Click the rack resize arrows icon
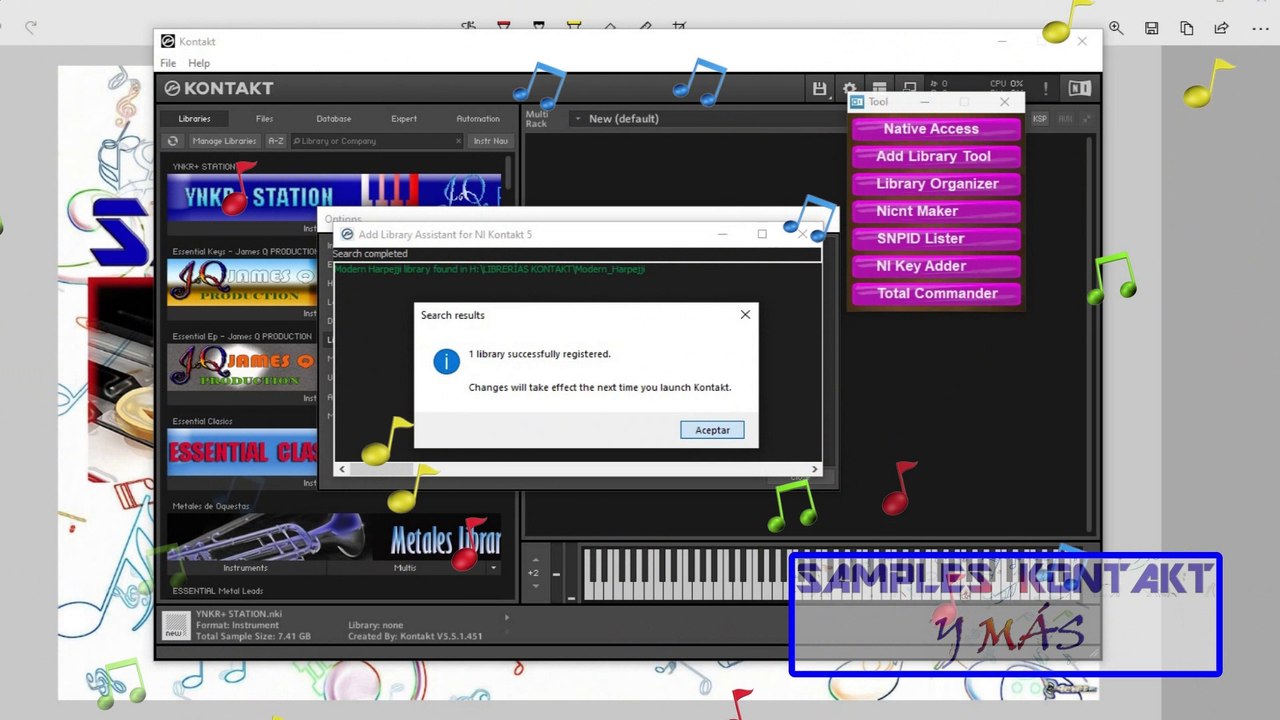Image resolution: width=1280 pixels, height=720 pixels. tap(1087, 119)
